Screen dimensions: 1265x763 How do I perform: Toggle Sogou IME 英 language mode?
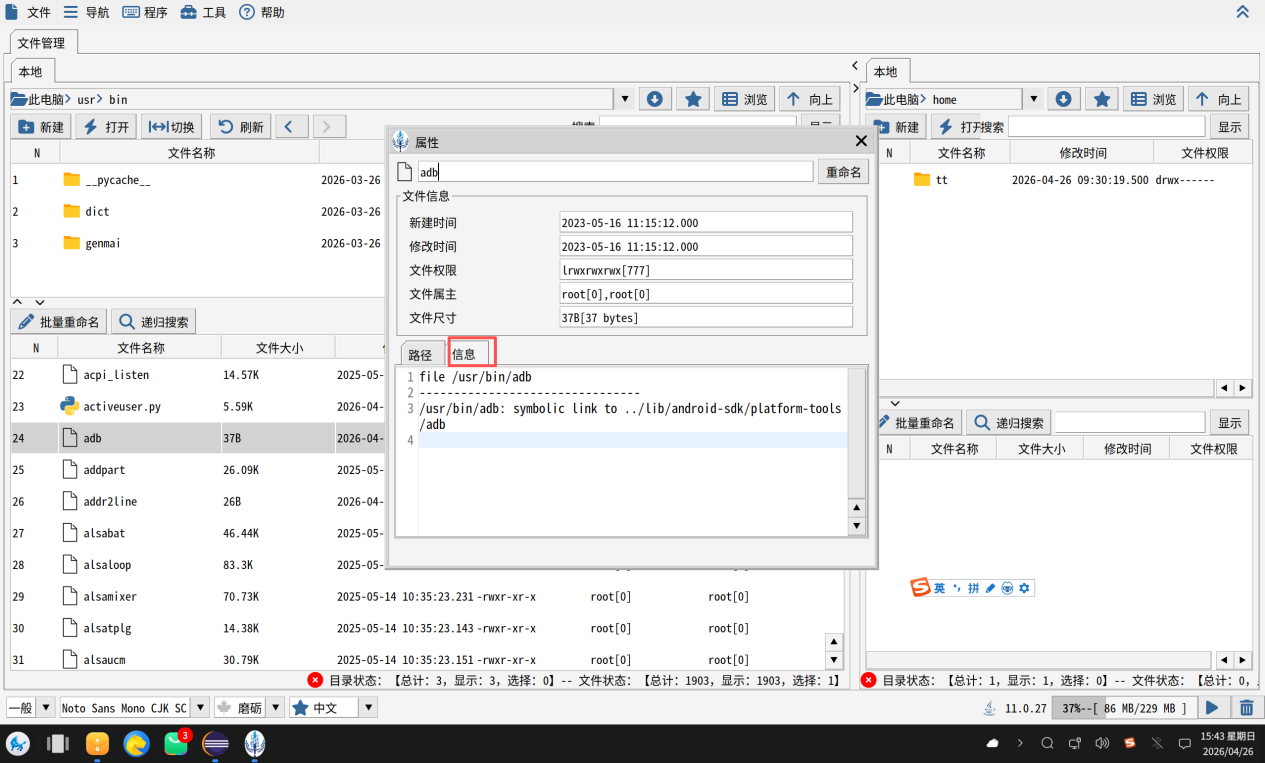pyautogui.click(x=940, y=588)
